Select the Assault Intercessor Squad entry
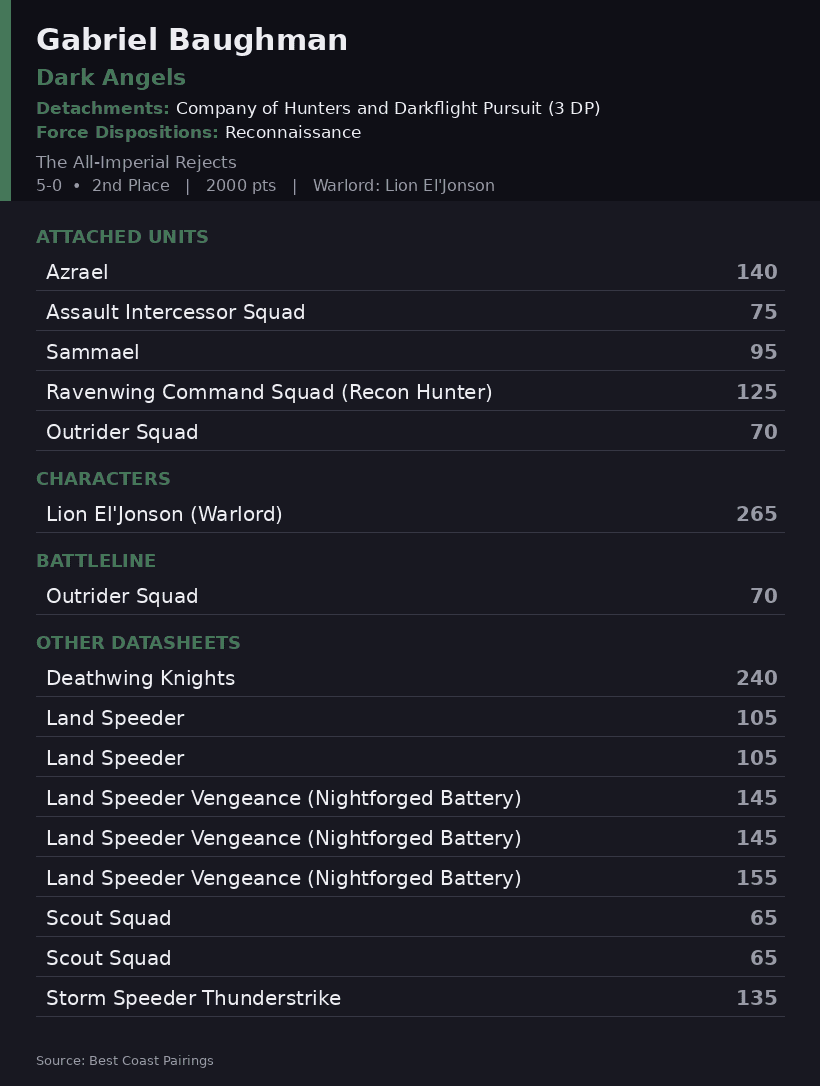Viewport: 820px width, 1086px height. 410,312
